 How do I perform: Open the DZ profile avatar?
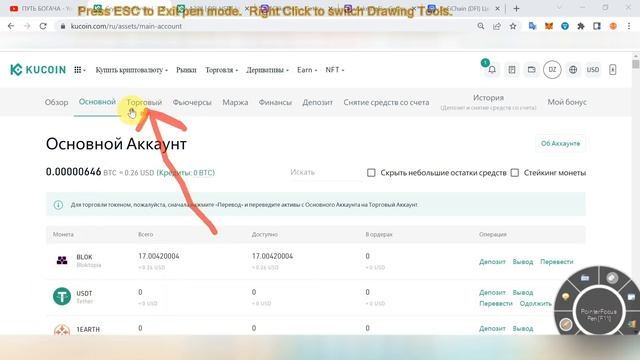pos(552,70)
